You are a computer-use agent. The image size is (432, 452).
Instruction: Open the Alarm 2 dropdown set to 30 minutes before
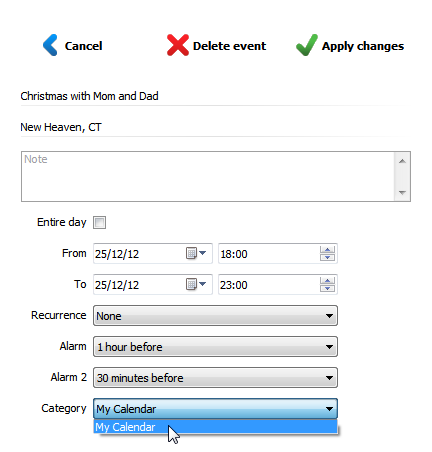(215, 377)
